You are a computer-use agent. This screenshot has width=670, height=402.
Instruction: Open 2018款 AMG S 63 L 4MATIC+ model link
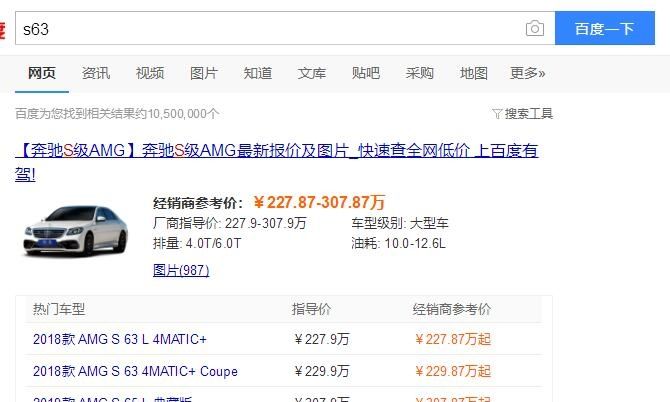120,339
